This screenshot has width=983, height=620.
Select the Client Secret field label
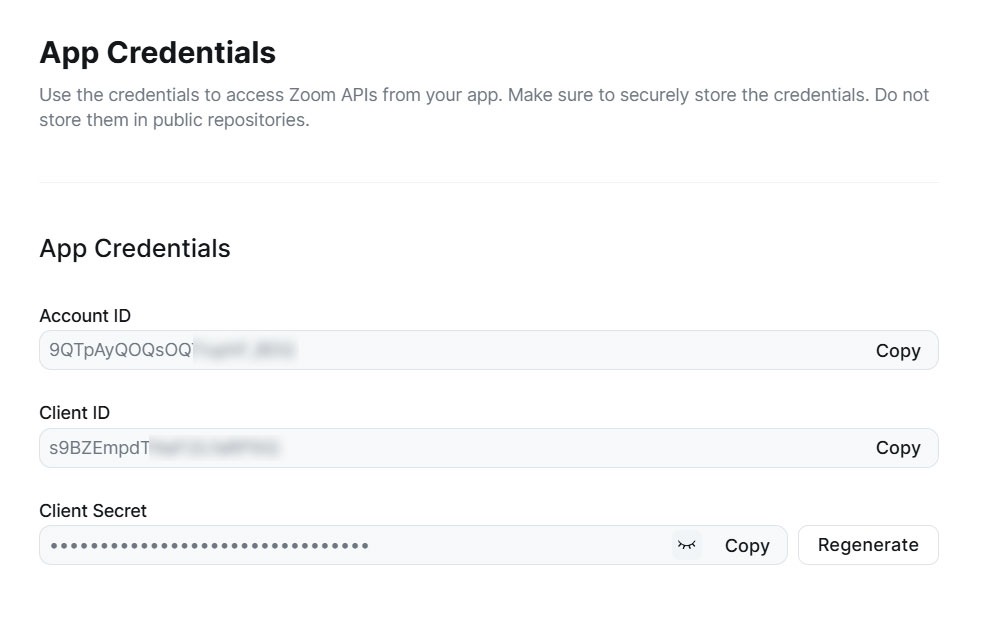click(93, 510)
